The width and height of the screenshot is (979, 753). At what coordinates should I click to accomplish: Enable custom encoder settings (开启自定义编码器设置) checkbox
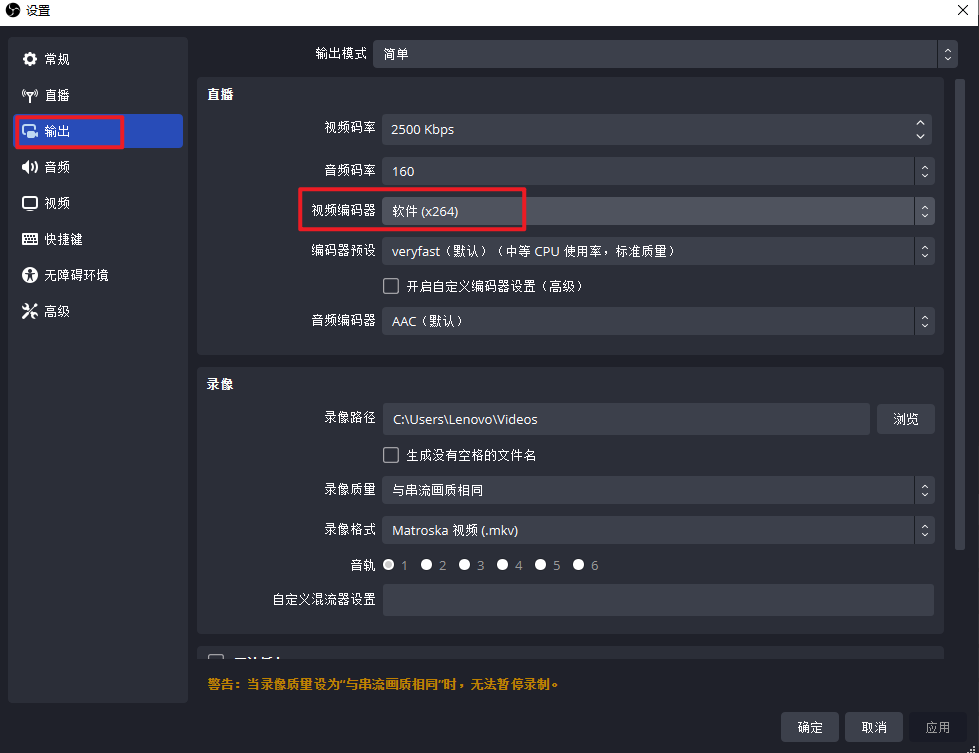392,286
